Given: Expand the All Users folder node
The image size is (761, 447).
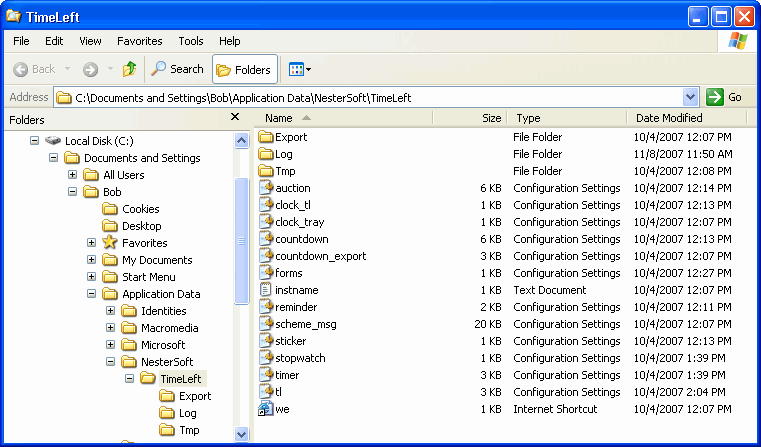Looking at the screenshot, I should coord(72,175).
